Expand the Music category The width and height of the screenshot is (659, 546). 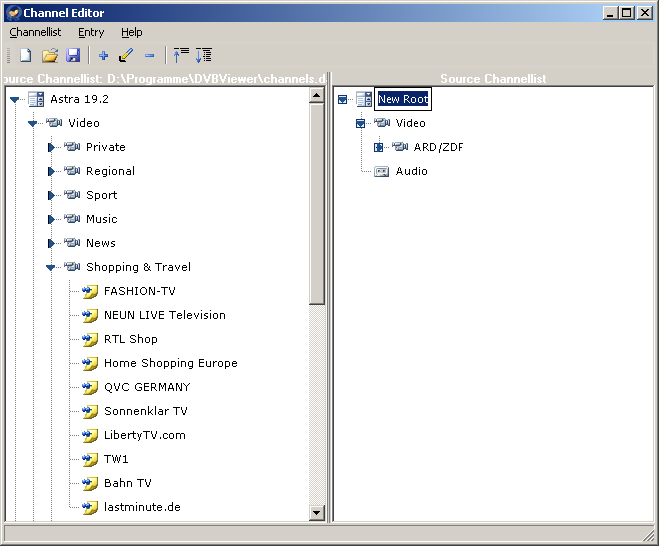51,219
